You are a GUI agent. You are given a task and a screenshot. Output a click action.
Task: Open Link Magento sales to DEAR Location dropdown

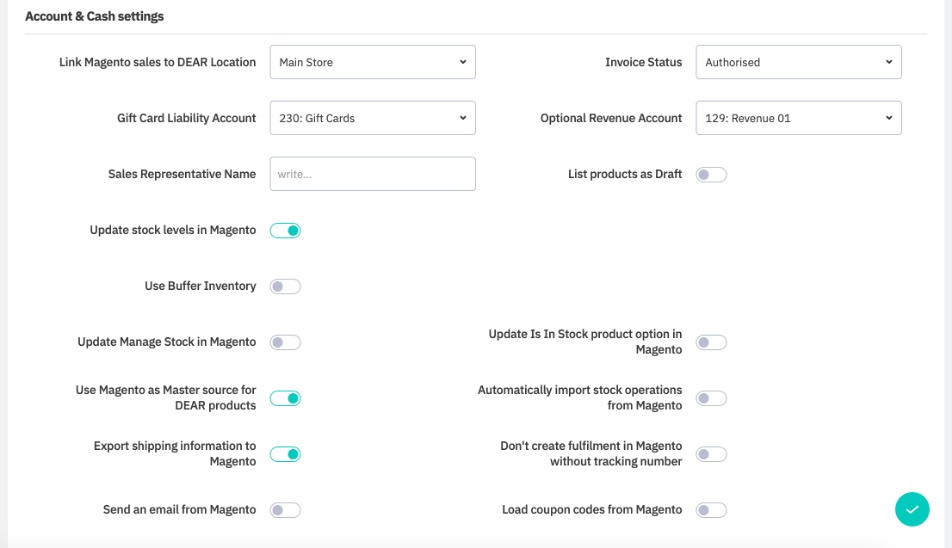372,62
